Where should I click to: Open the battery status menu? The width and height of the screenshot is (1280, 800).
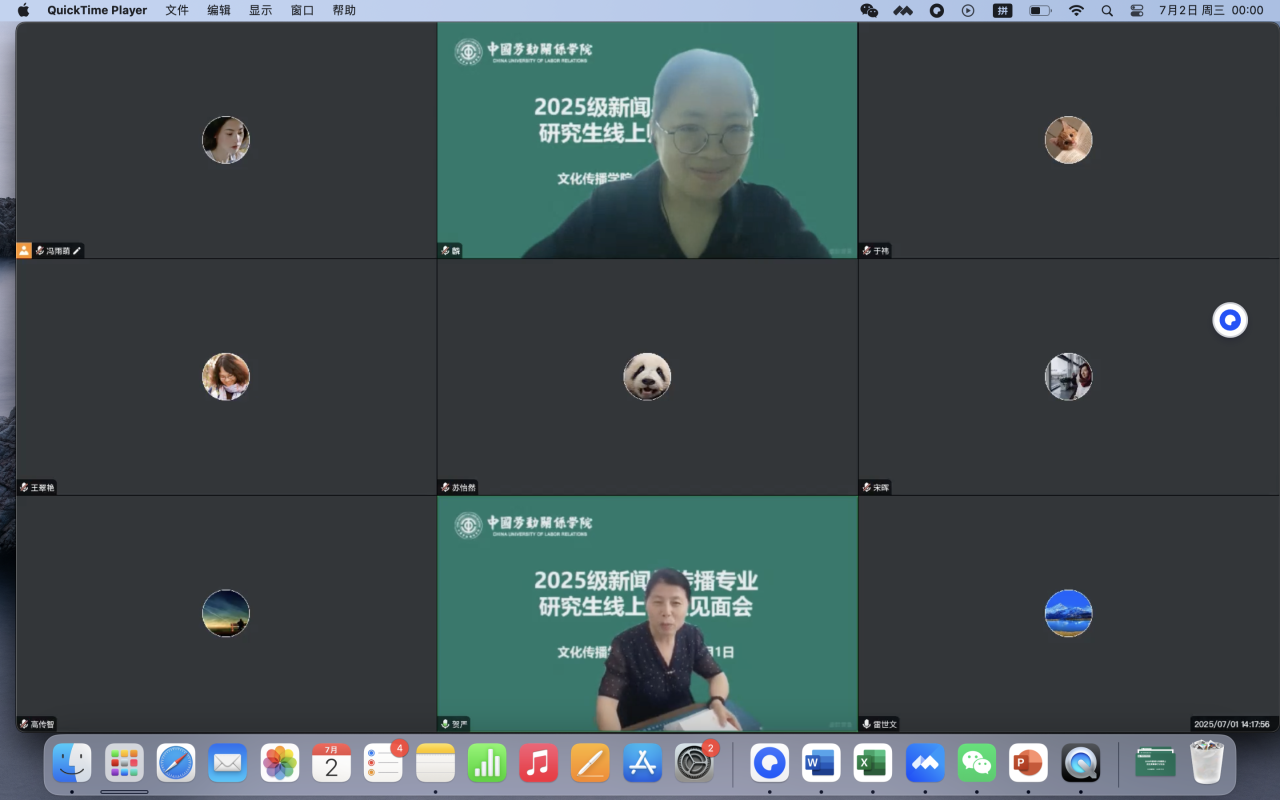1040,10
